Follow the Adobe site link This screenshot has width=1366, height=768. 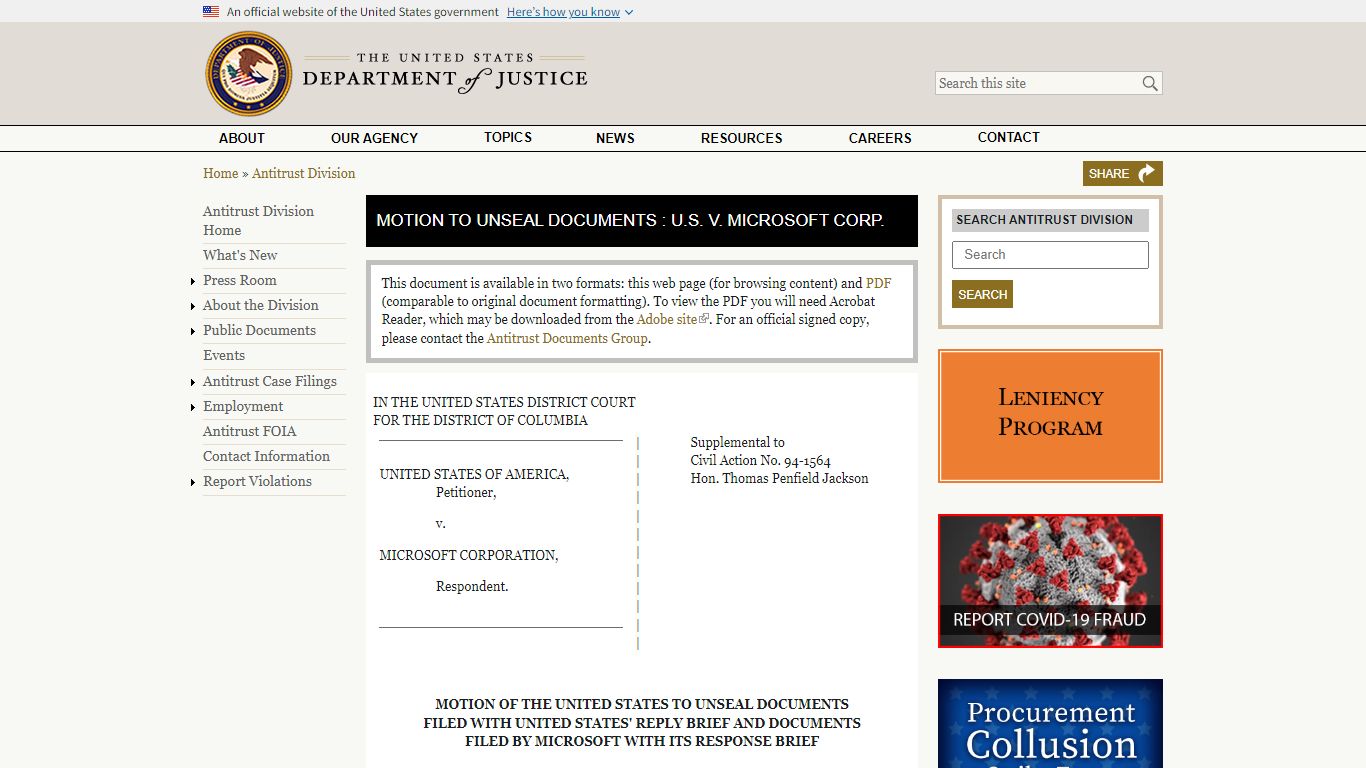pyautogui.click(x=667, y=319)
